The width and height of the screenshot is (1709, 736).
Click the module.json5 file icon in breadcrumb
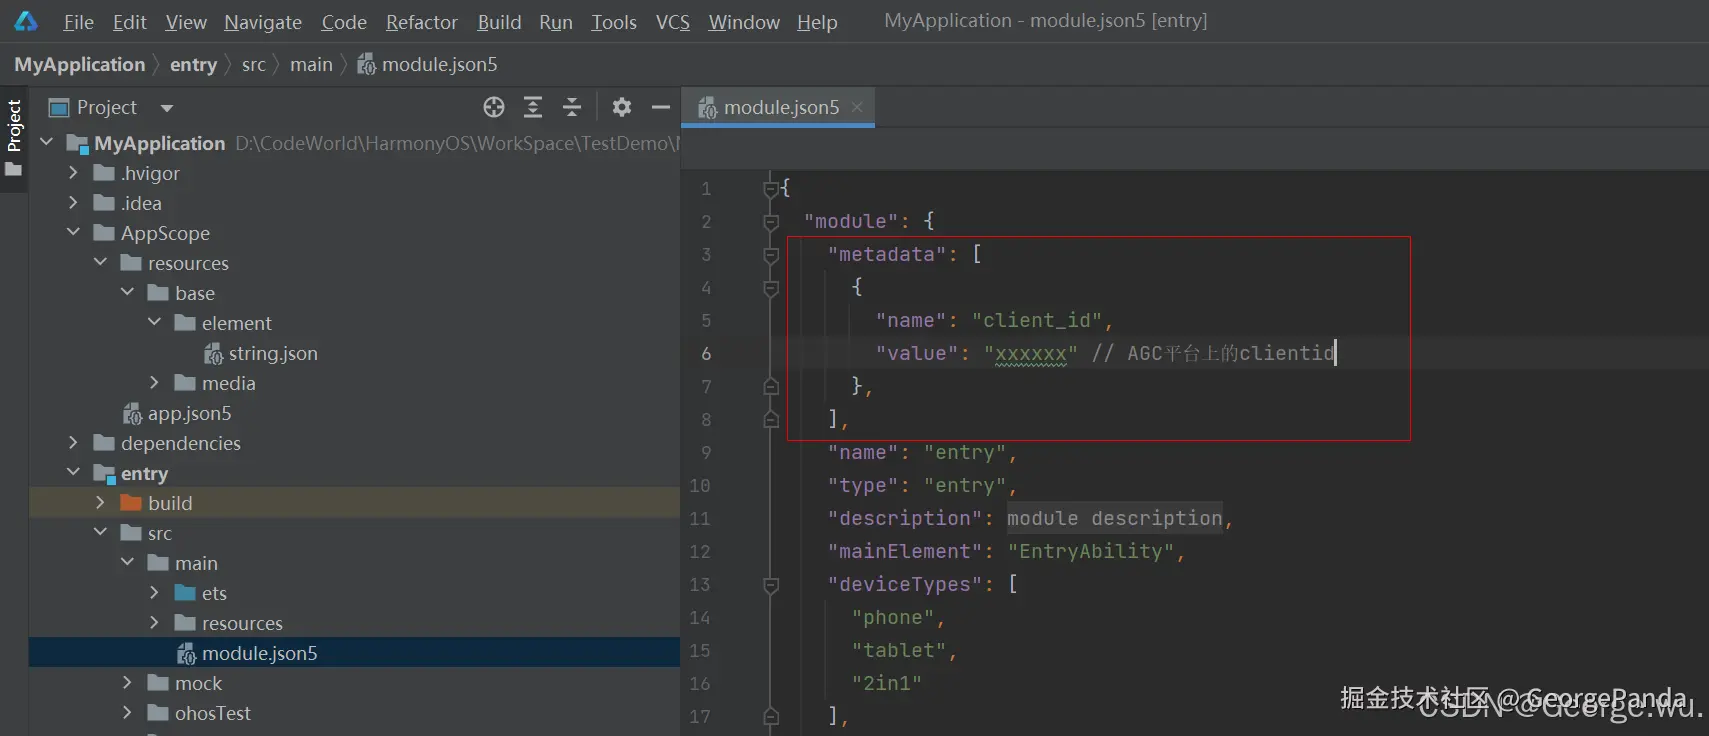(367, 64)
